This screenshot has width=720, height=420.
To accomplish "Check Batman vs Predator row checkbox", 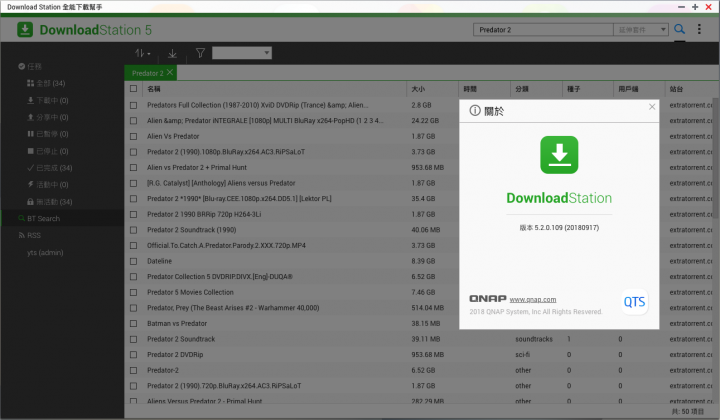I will 133,324.
